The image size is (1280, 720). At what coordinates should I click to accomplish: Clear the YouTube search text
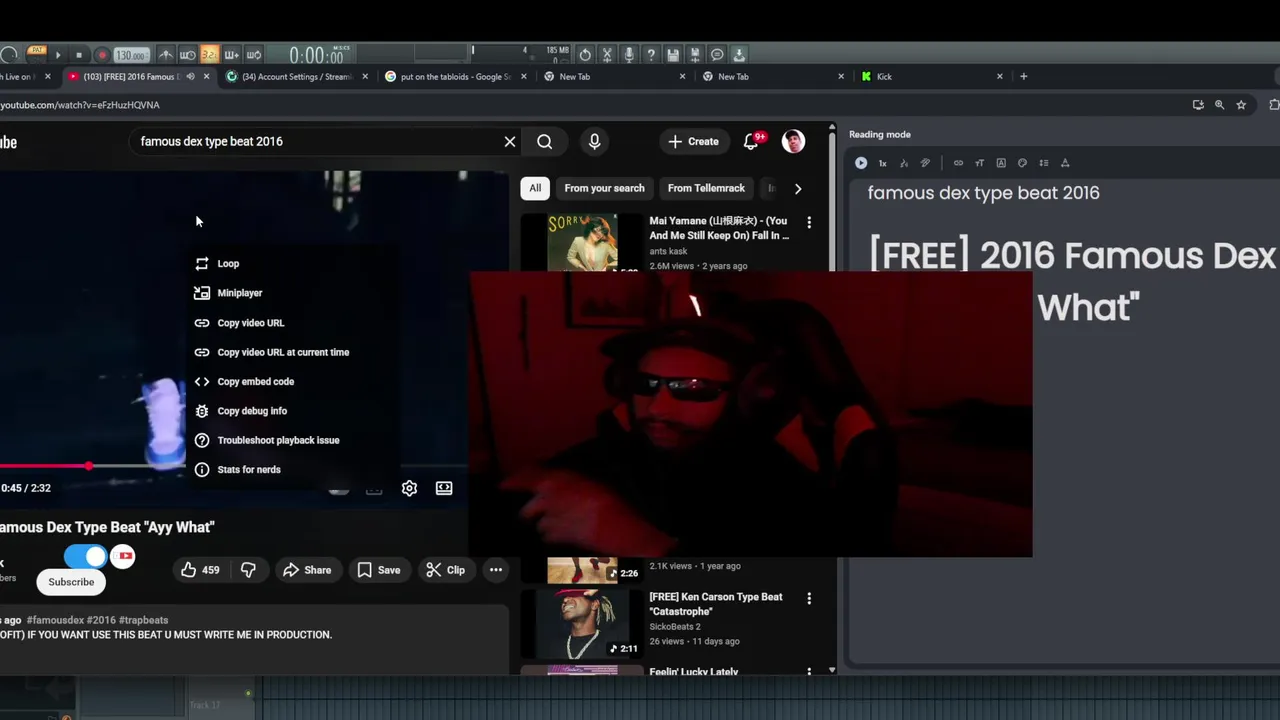pyautogui.click(x=510, y=142)
